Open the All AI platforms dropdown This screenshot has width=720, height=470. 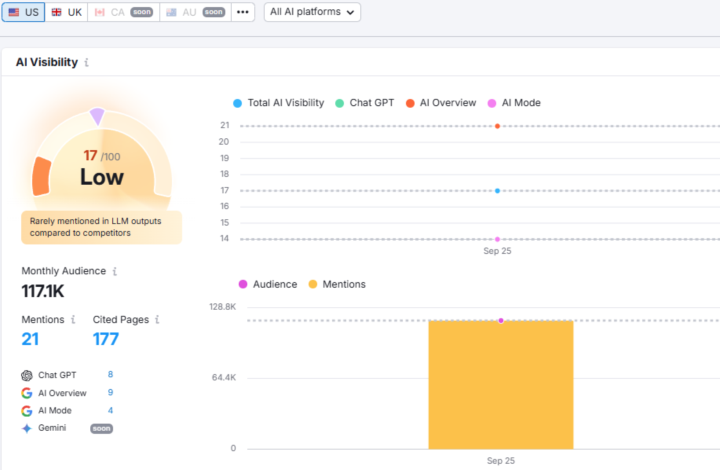[x=312, y=12]
